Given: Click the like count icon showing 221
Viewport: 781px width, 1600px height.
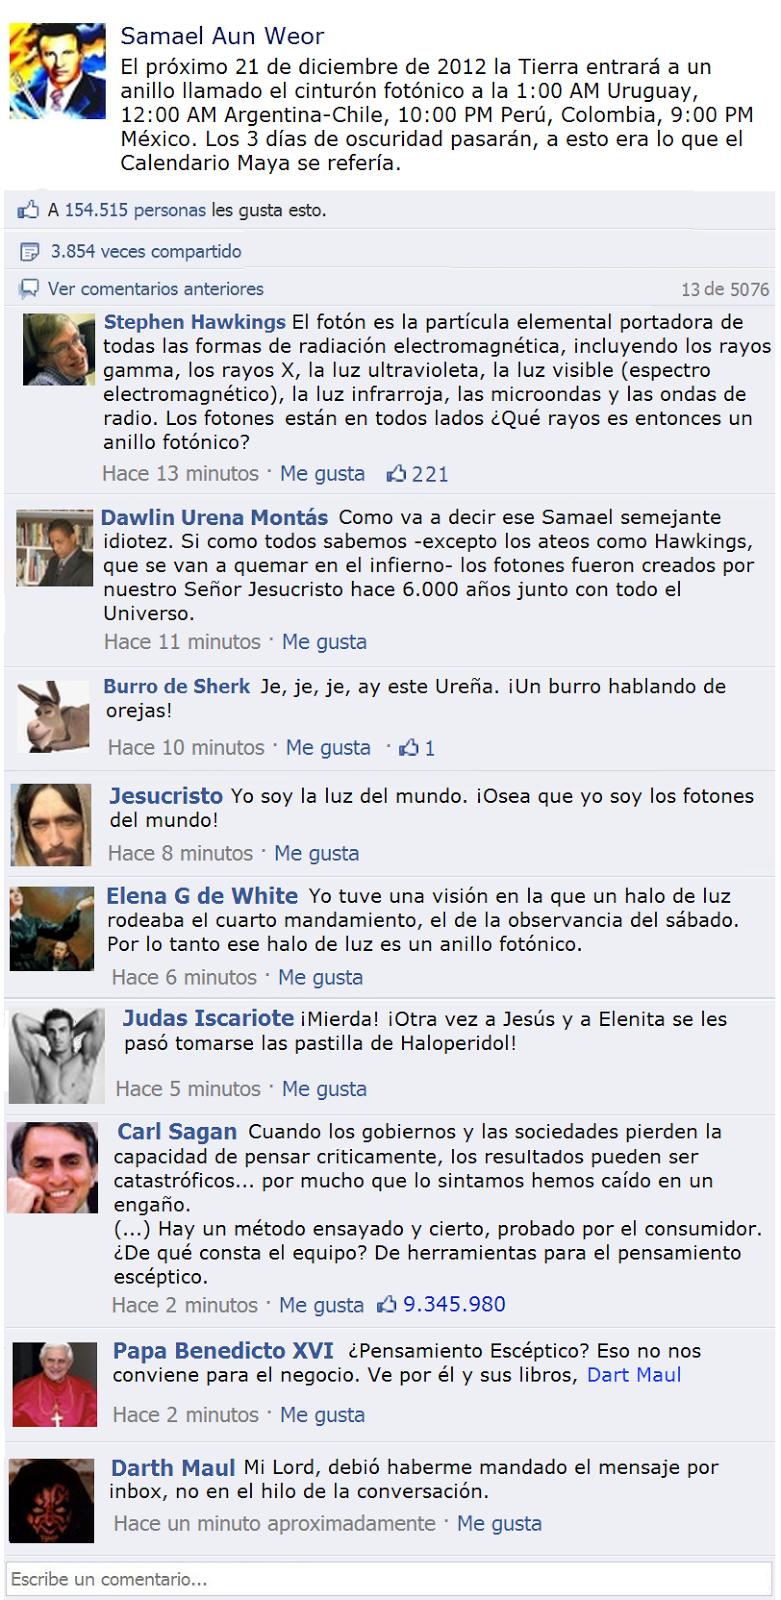Looking at the screenshot, I should pos(398,474).
